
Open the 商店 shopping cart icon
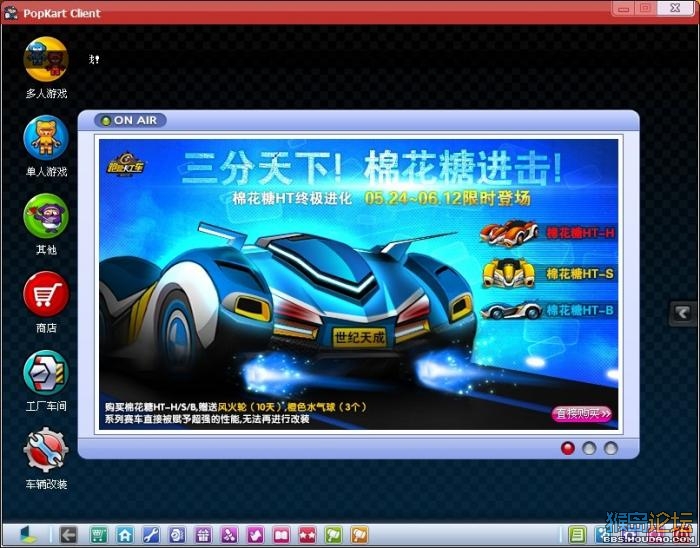46,294
